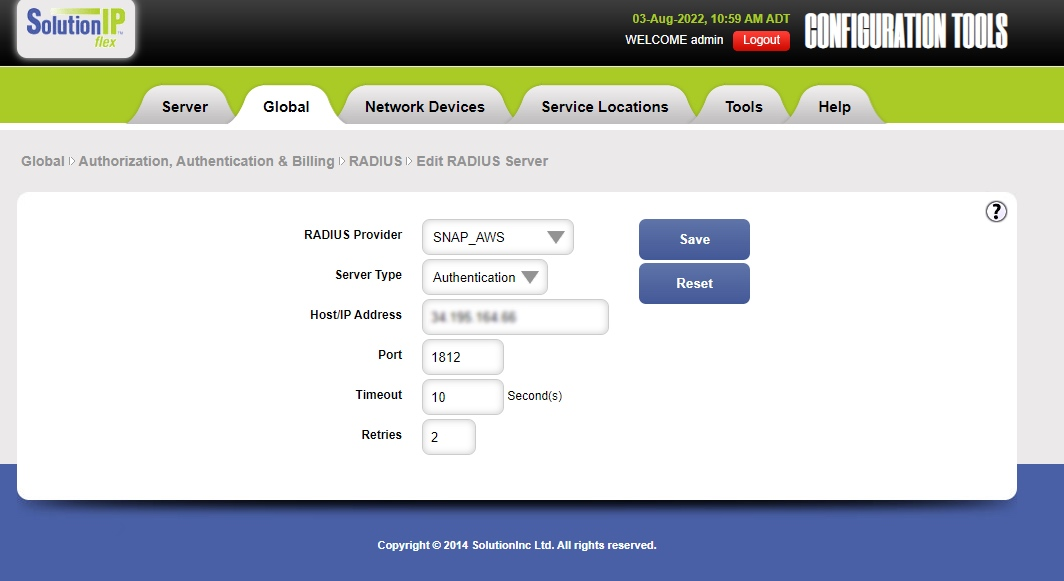The width and height of the screenshot is (1064, 581).
Task: Select the Help tab
Action: (834, 107)
